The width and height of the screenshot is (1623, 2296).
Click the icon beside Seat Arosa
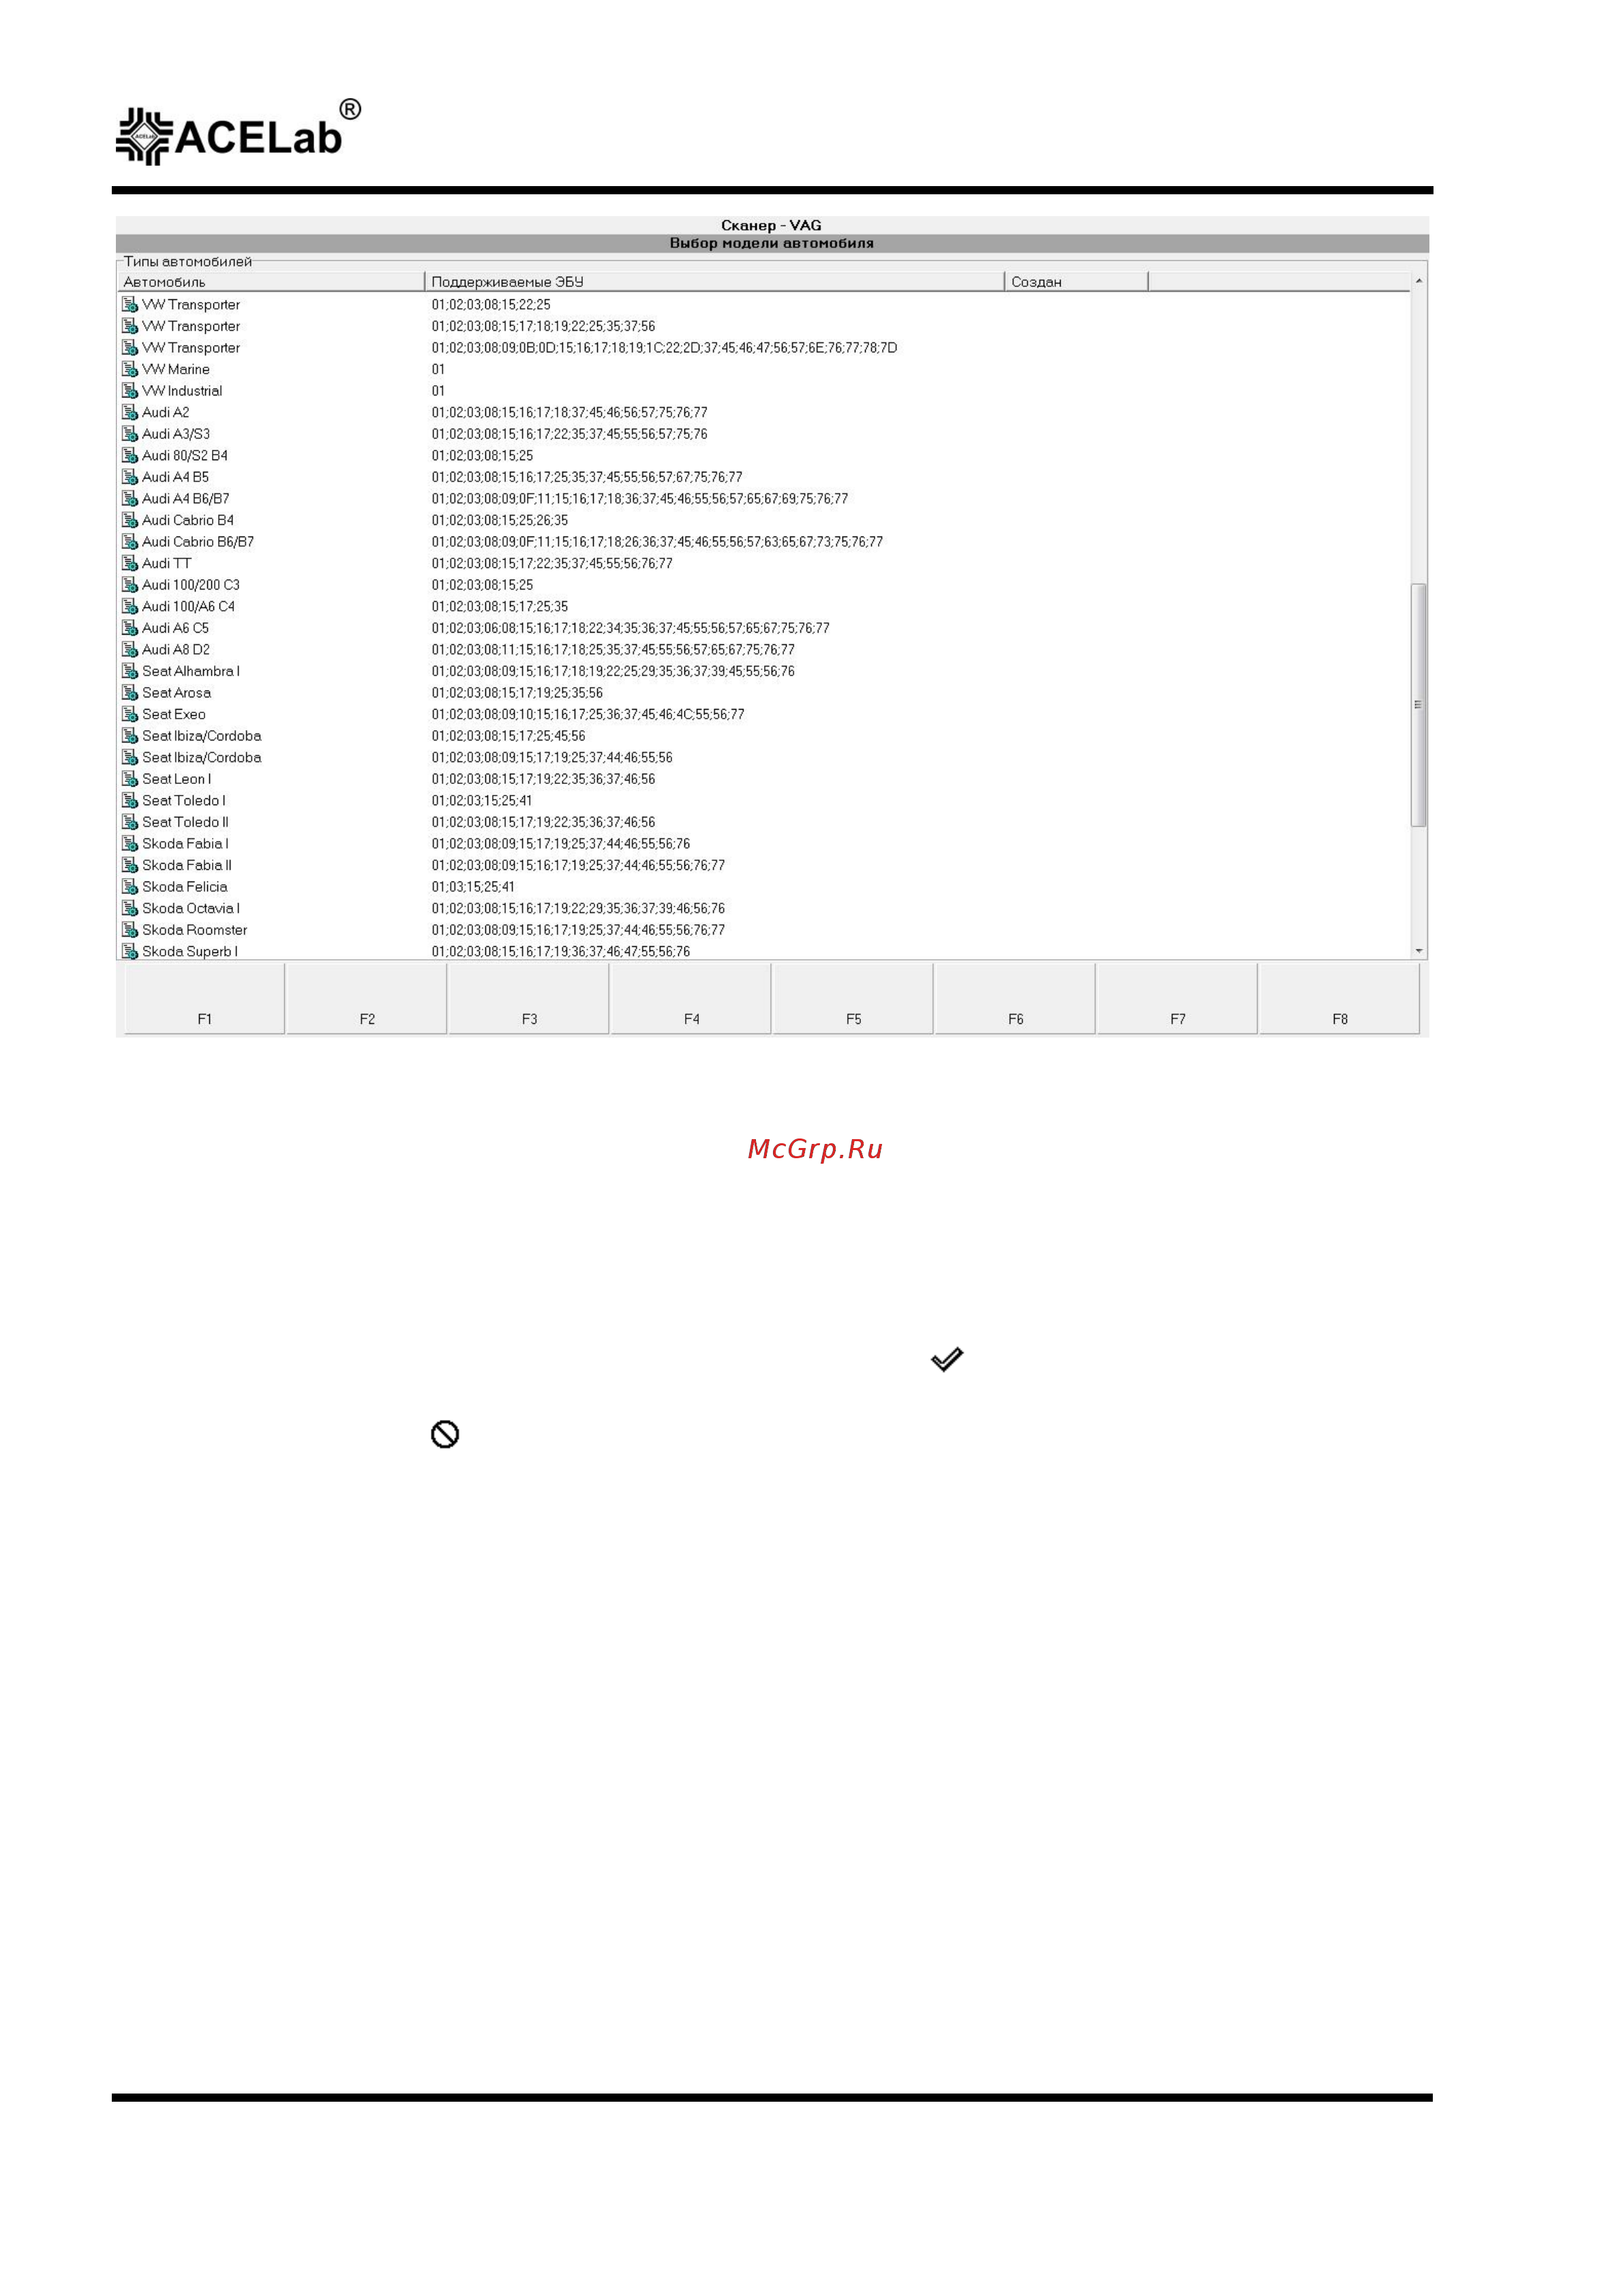[x=130, y=693]
